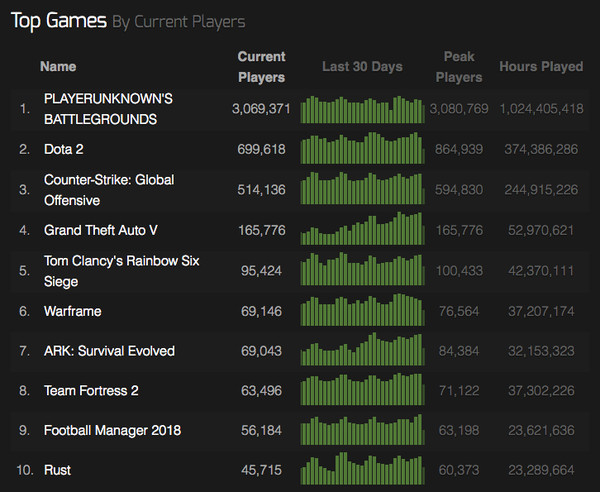Click Grand Theft Auto V 30-day chart
The height and width of the screenshot is (492, 600).
point(362,228)
